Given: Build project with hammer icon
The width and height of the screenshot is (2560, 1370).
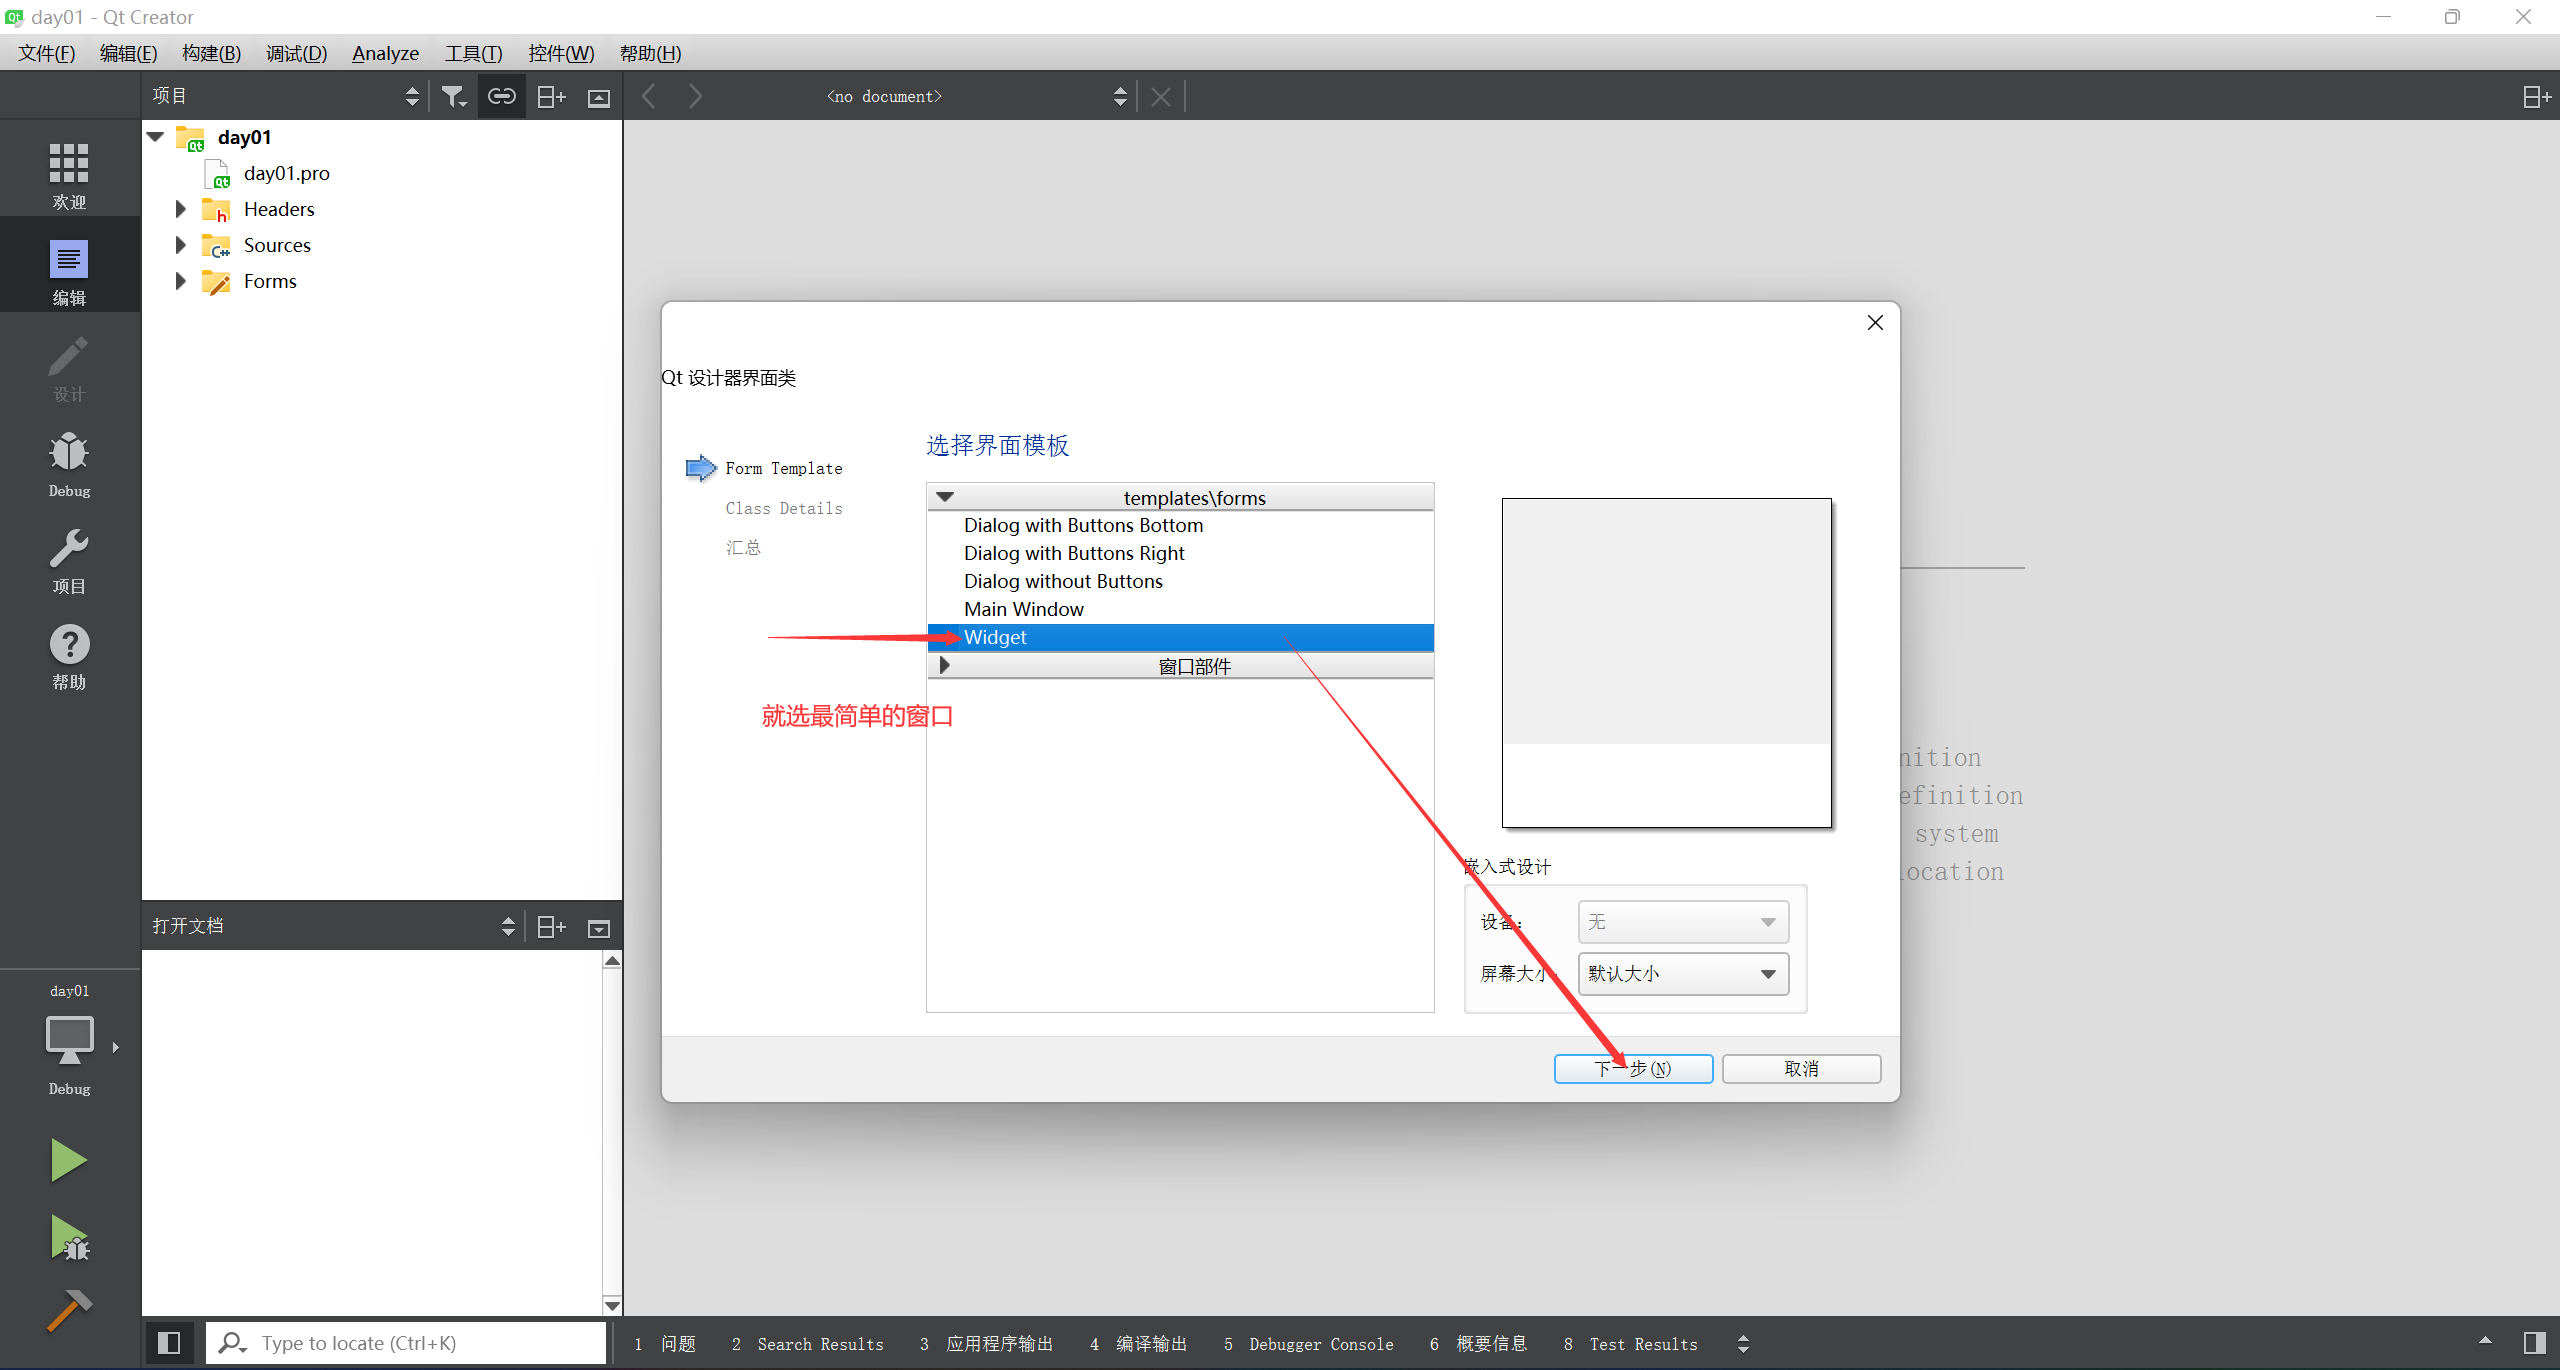Looking at the screenshot, I should click(69, 1310).
